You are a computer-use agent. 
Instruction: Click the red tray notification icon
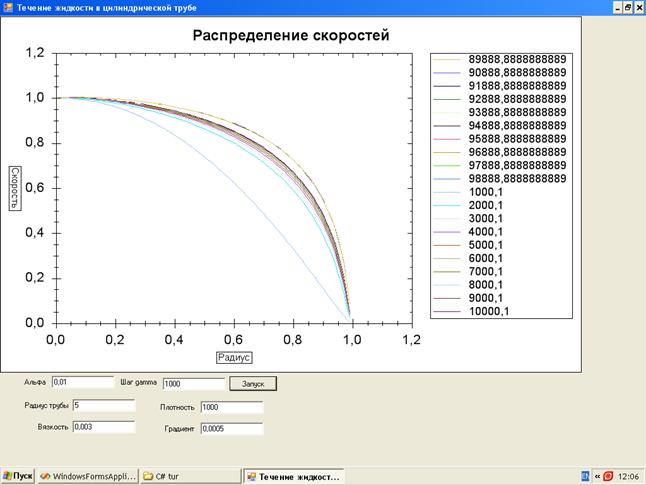tap(608, 476)
